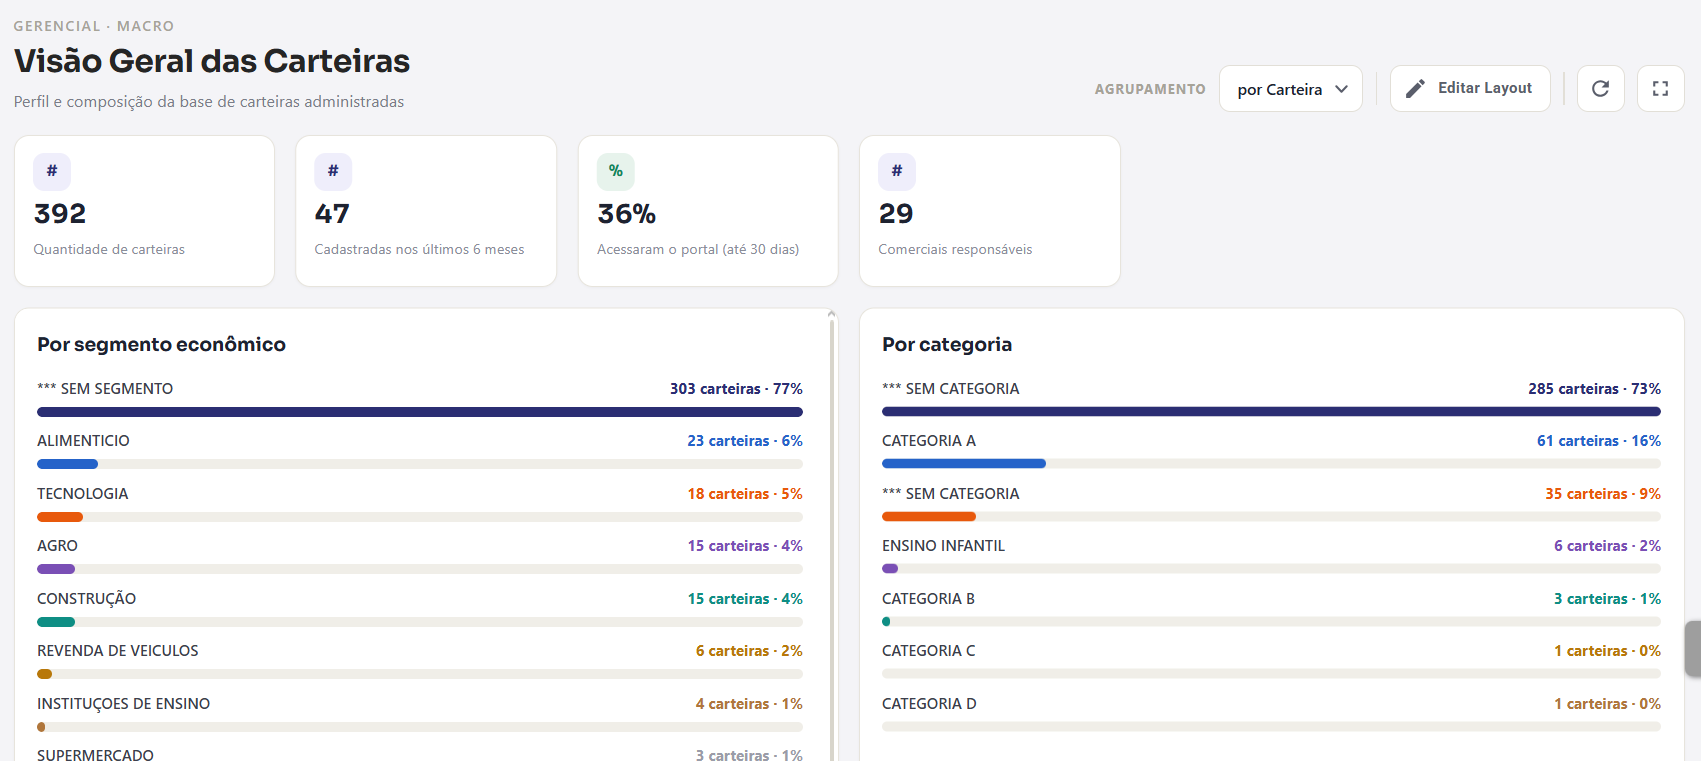Click the page vertical scrollbar thumb
The height and width of the screenshot is (761, 1701).
pyautogui.click(x=1692, y=649)
